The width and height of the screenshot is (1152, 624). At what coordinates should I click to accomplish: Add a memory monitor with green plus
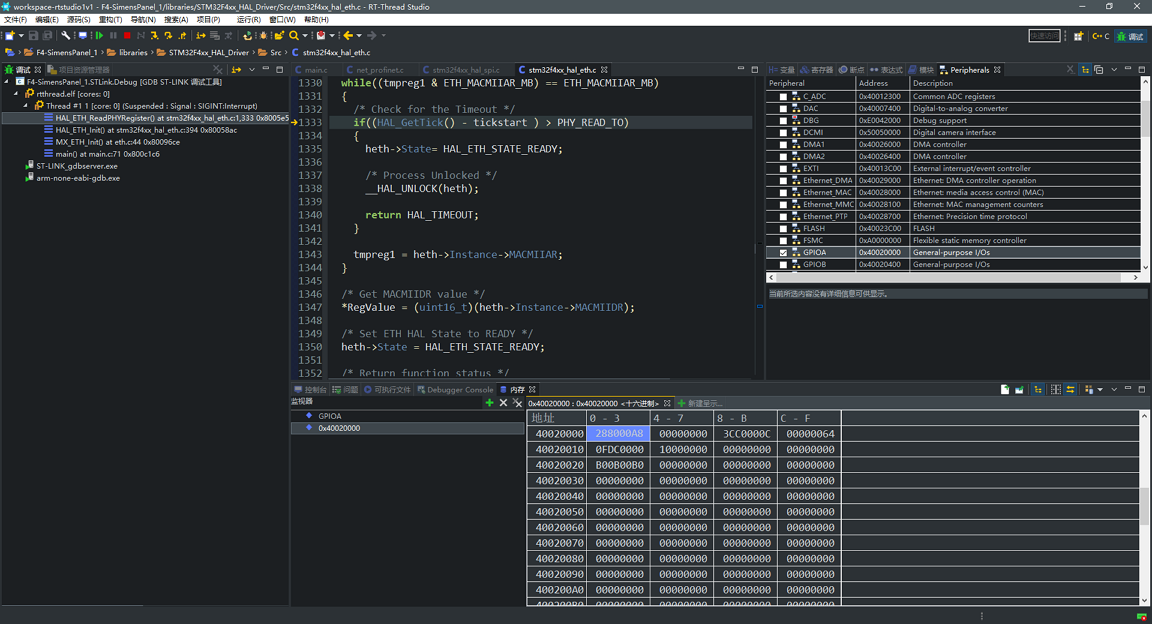(x=489, y=403)
